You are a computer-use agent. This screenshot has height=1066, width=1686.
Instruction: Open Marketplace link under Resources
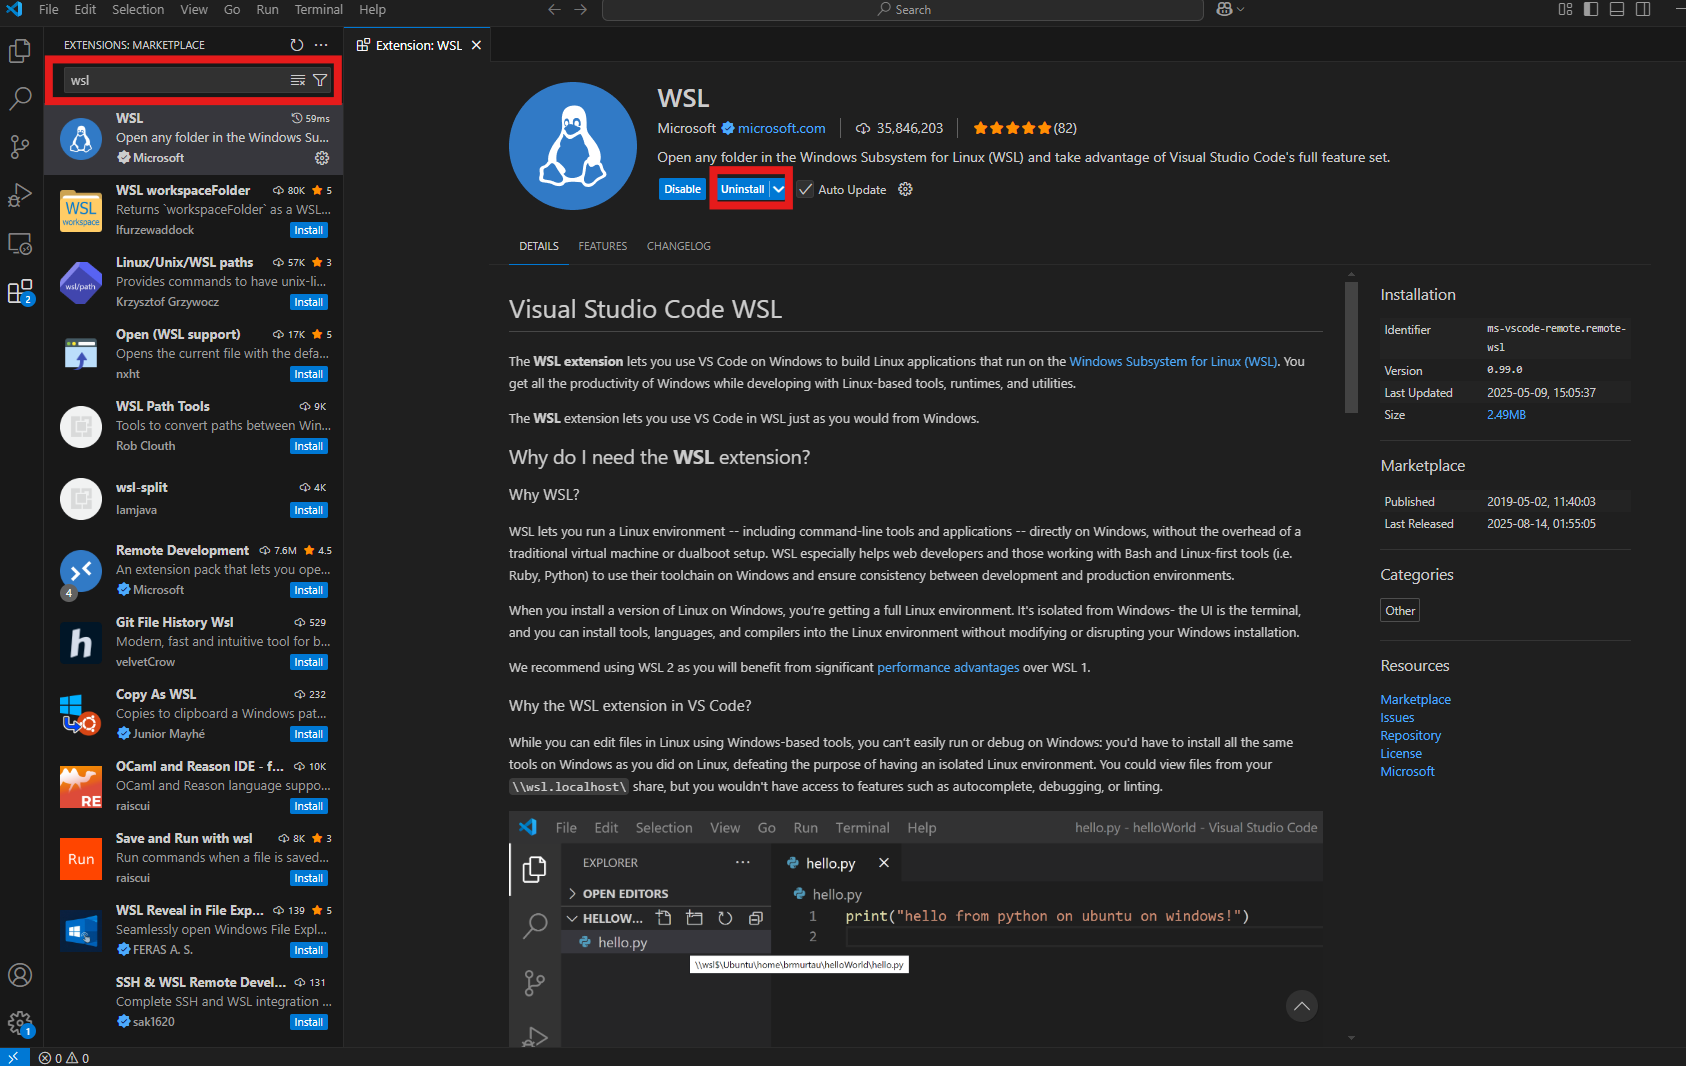[x=1415, y=699]
